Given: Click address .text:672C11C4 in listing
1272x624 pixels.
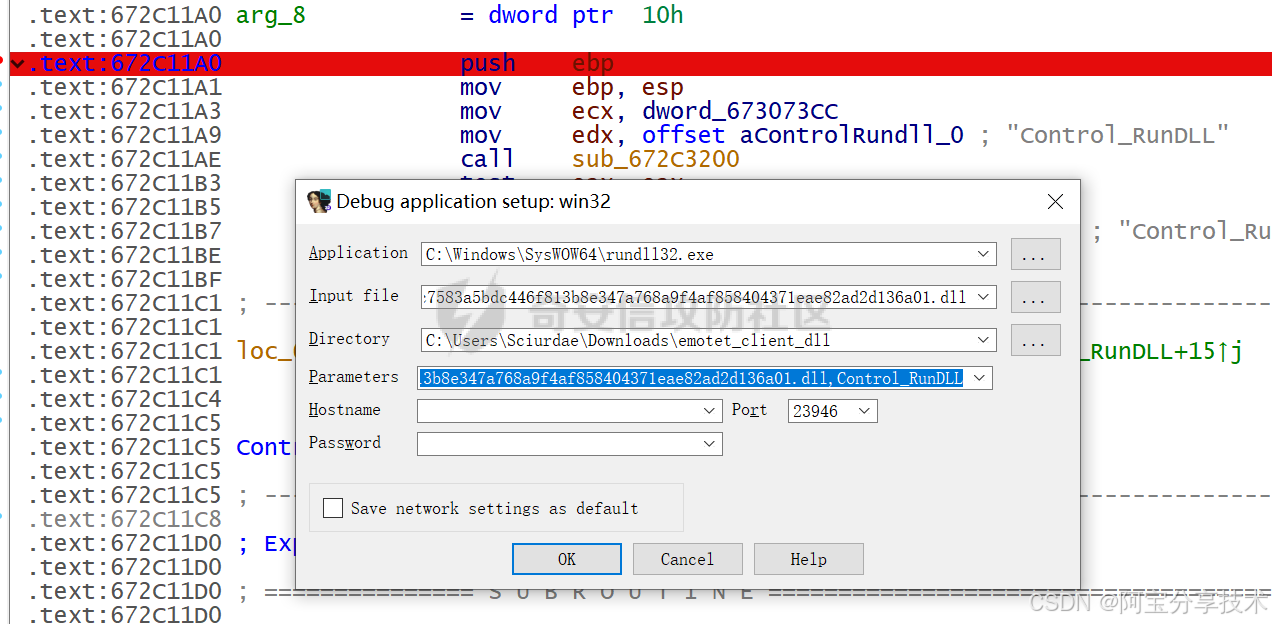Looking at the screenshot, I should (125, 399).
